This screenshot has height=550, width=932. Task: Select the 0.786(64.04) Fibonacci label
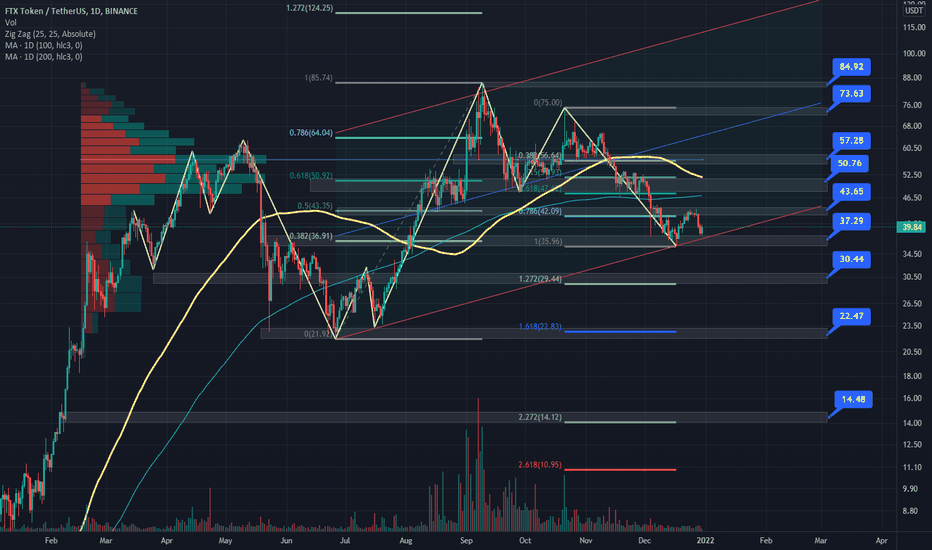311,133
